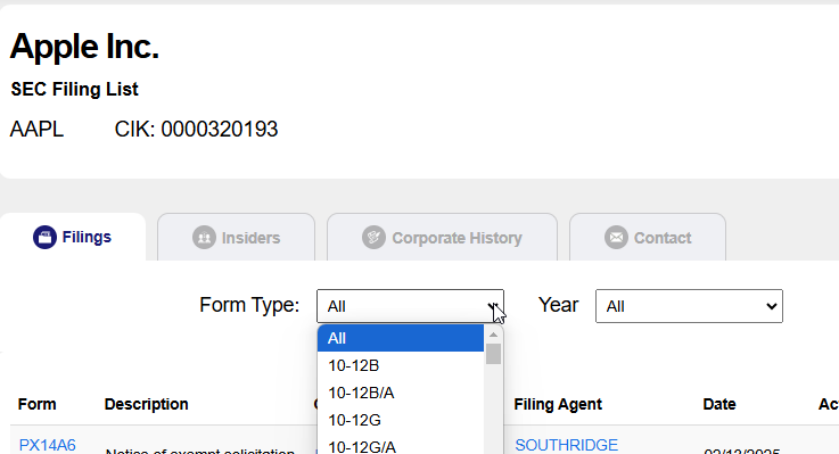Screen dimensions: 839x454
Task: Collapse the Form Type dropdown arrow
Action: point(492,306)
